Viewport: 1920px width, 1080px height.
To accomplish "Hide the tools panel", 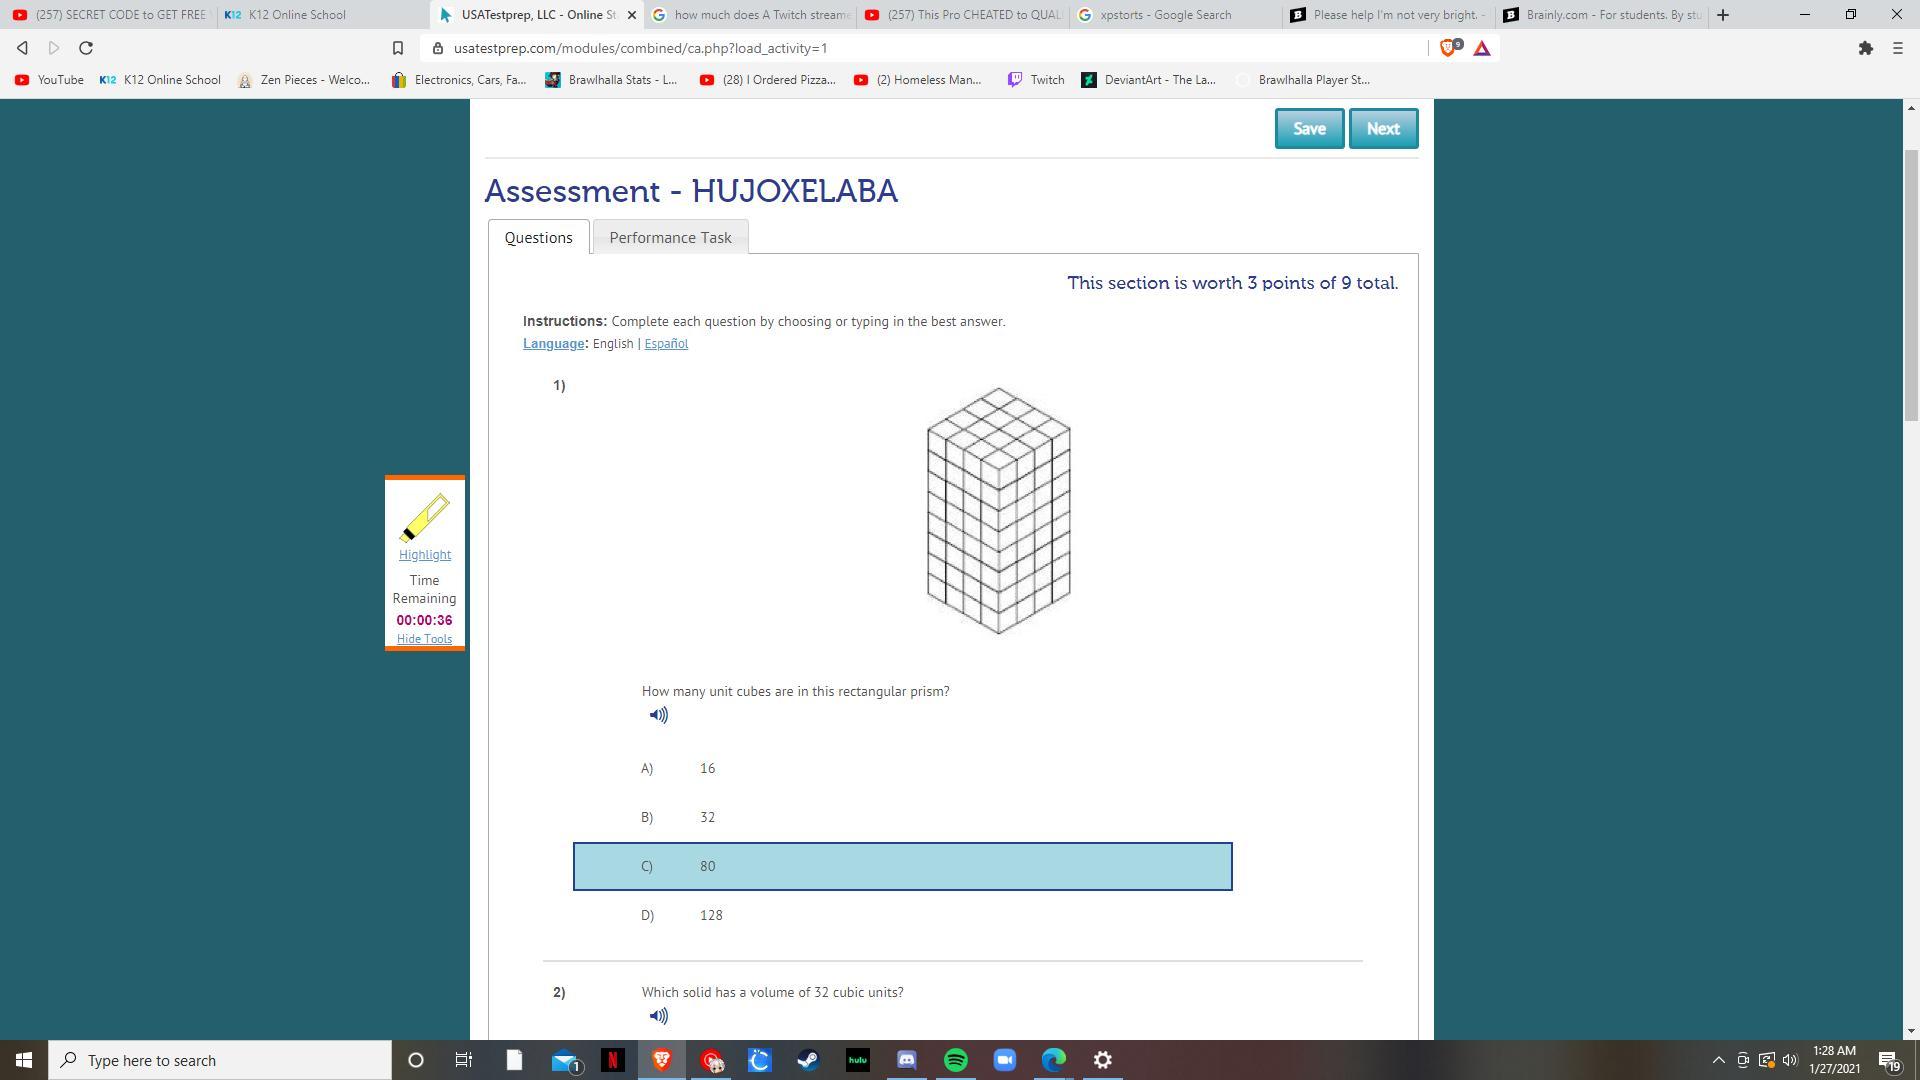I will [424, 639].
